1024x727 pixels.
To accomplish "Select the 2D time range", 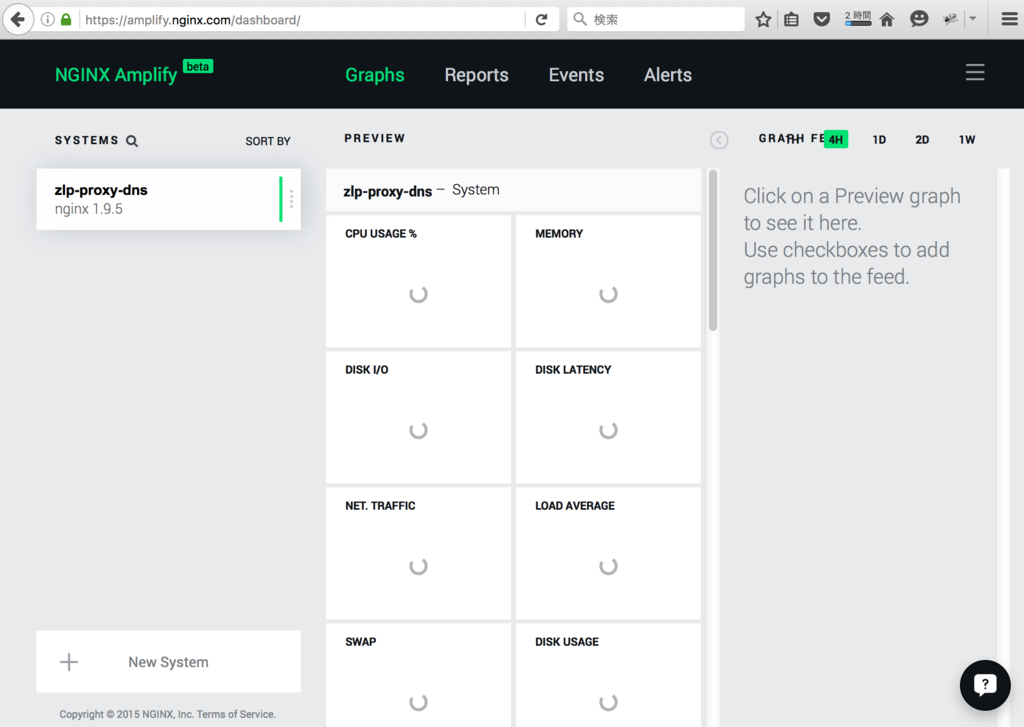I will point(922,140).
